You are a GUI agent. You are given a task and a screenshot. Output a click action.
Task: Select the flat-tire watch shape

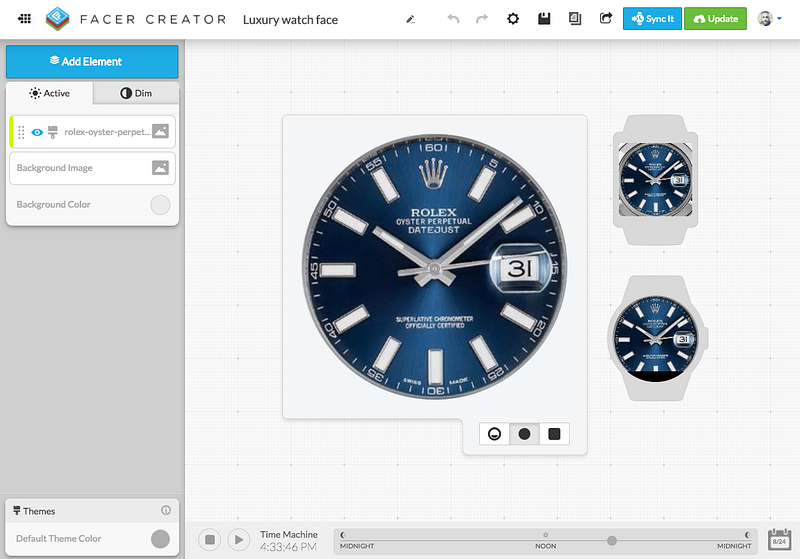[494, 434]
